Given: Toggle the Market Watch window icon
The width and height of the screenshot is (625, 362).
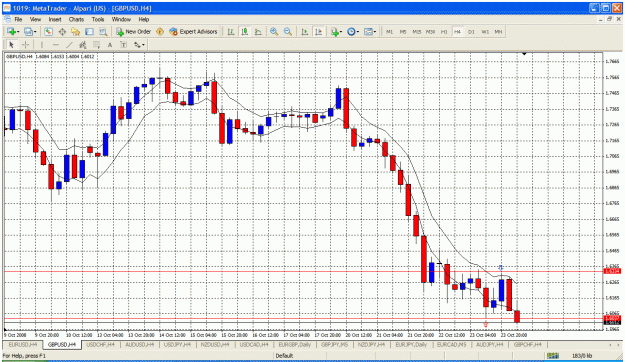Looking at the screenshot, I should click(48, 31).
